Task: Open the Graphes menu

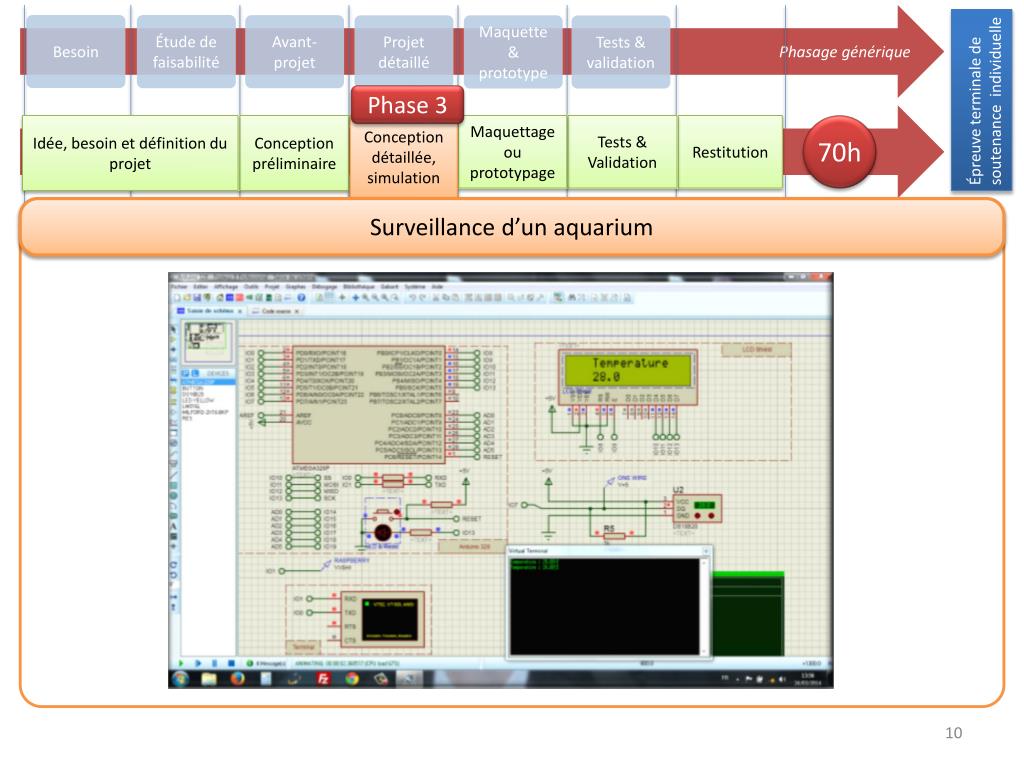Action: (x=295, y=287)
